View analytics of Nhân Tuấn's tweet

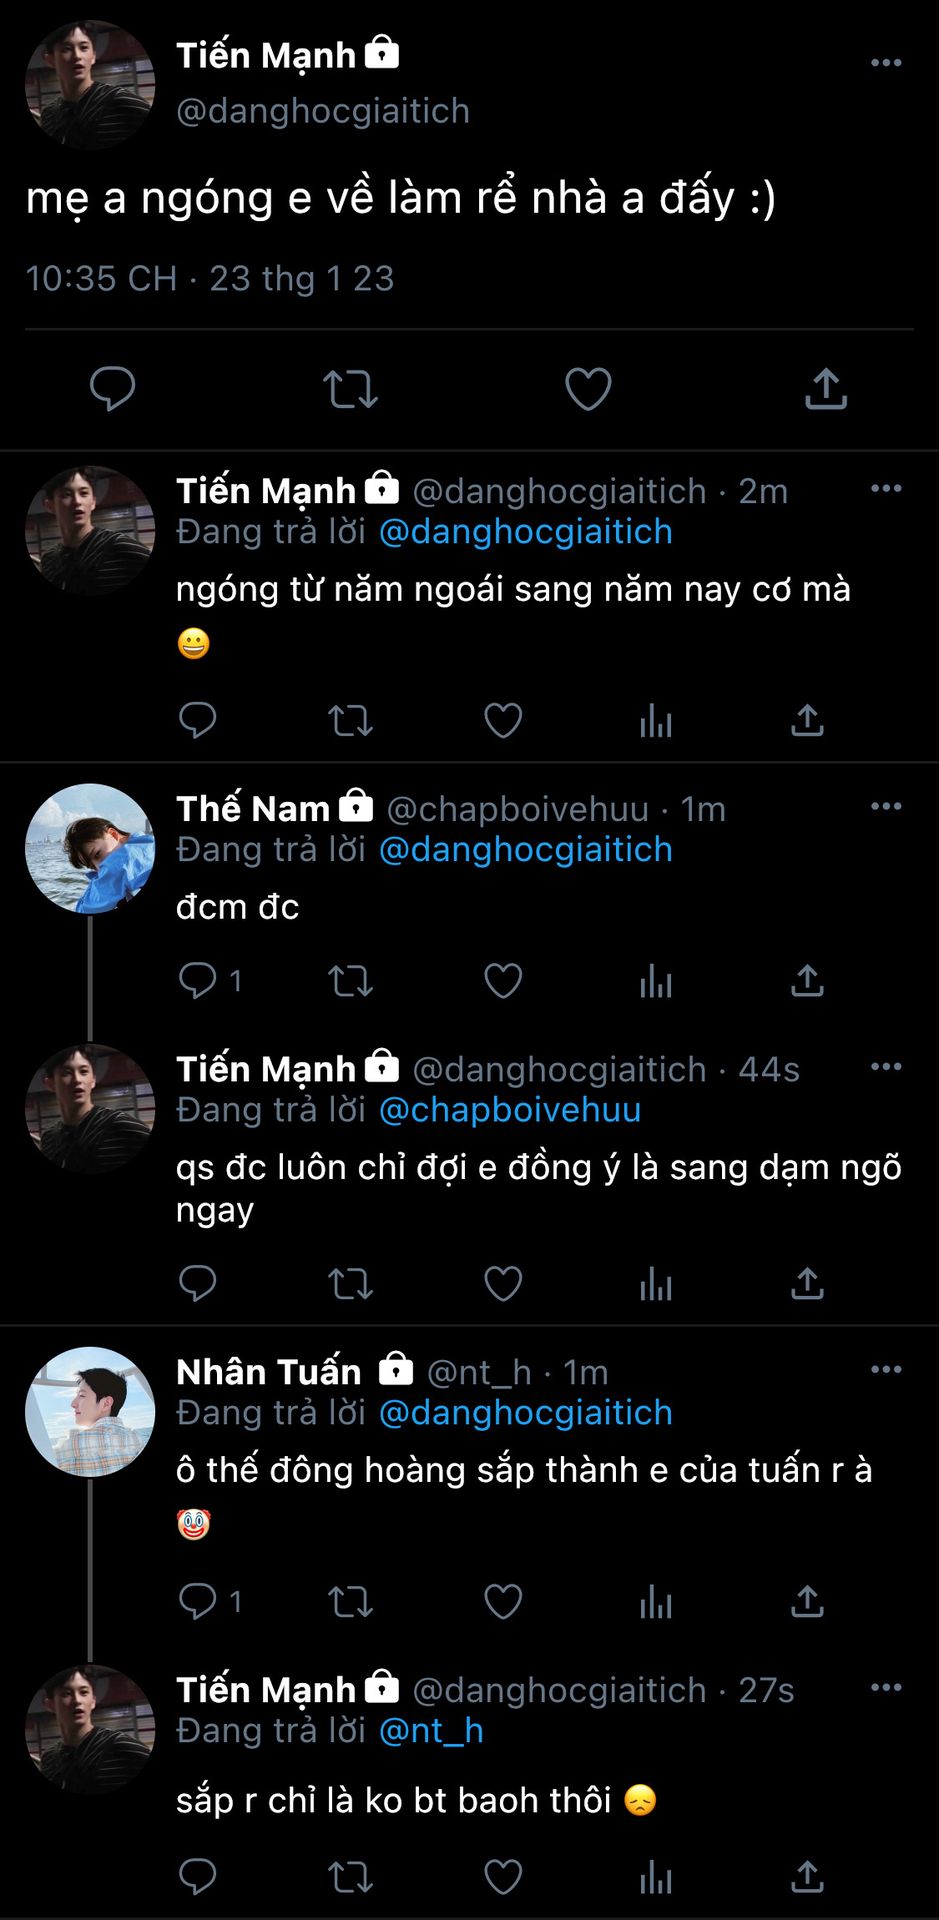pyautogui.click(x=656, y=1602)
